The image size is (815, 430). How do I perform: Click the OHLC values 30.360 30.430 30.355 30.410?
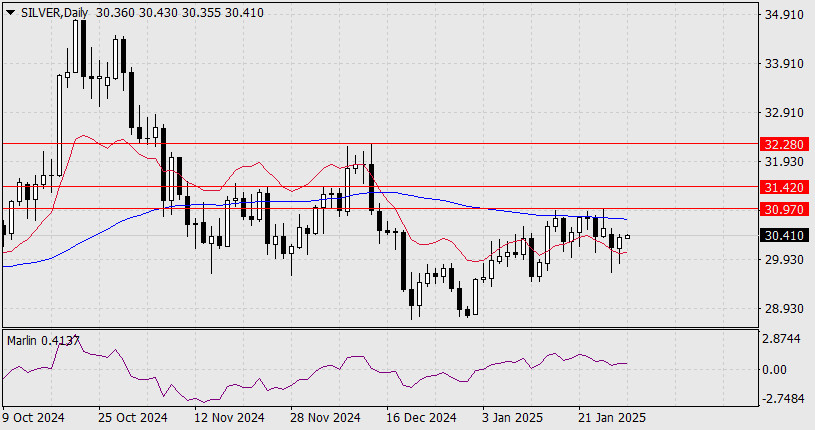click(x=180, y=13)
